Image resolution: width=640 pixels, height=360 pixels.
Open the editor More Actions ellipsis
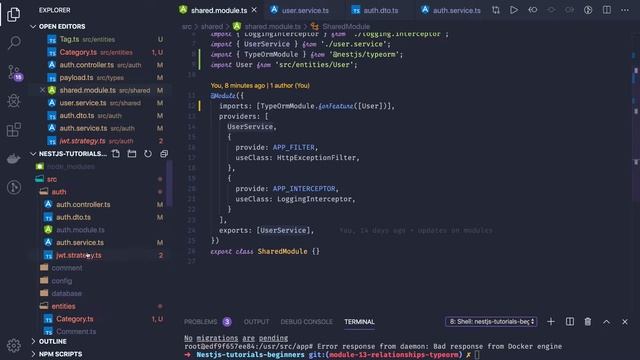pyautogui.click(x=625, y=10)
